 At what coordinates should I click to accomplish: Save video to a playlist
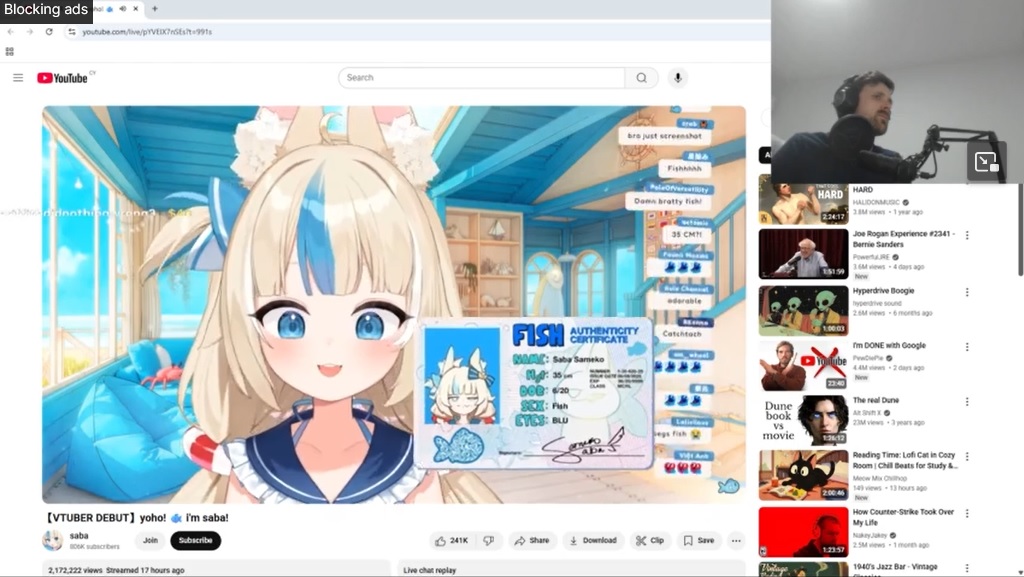[x=698, y=540]
